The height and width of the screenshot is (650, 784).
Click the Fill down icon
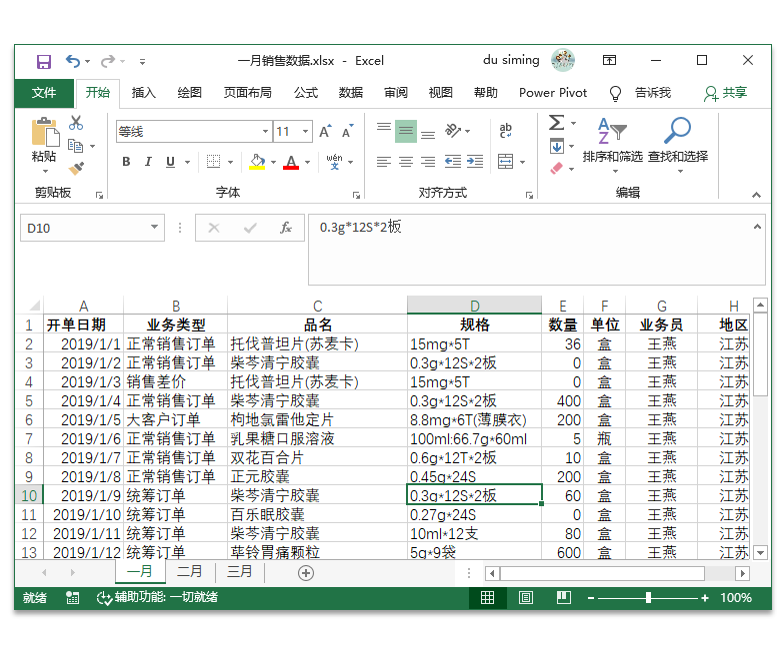click(556, 146)
